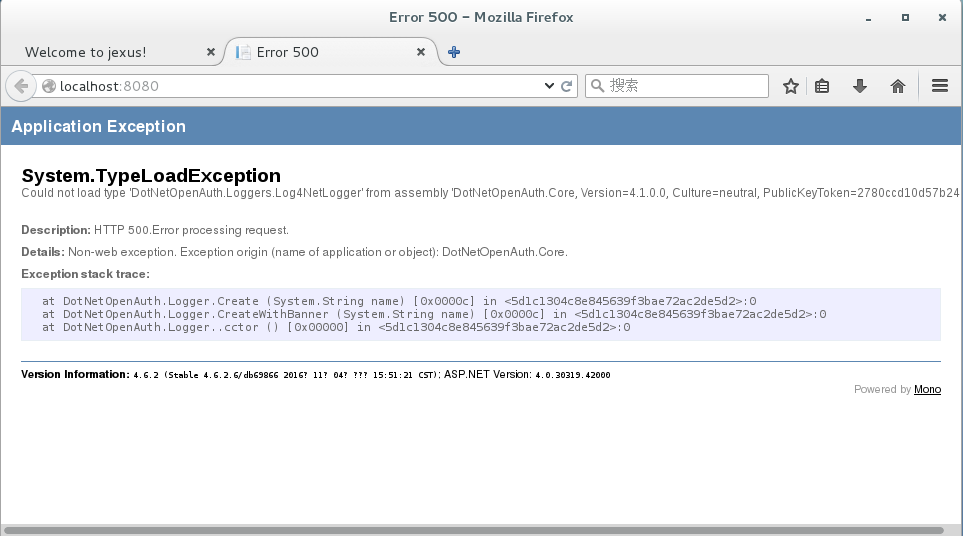Click the magnifier icon in search box
The image size is (963, 536).
click(597, 86)
